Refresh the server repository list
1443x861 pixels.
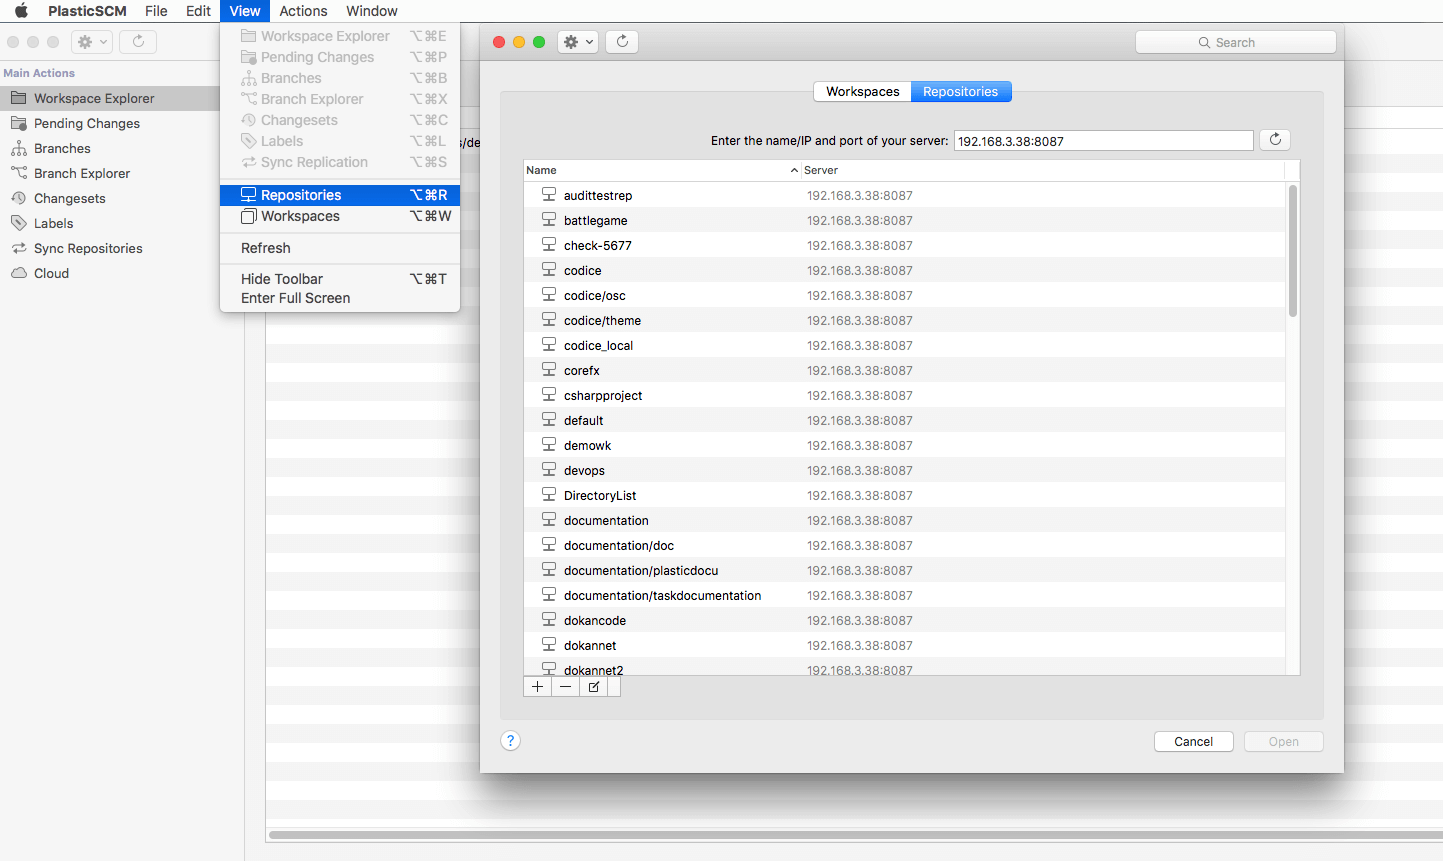click(1275, 140)
